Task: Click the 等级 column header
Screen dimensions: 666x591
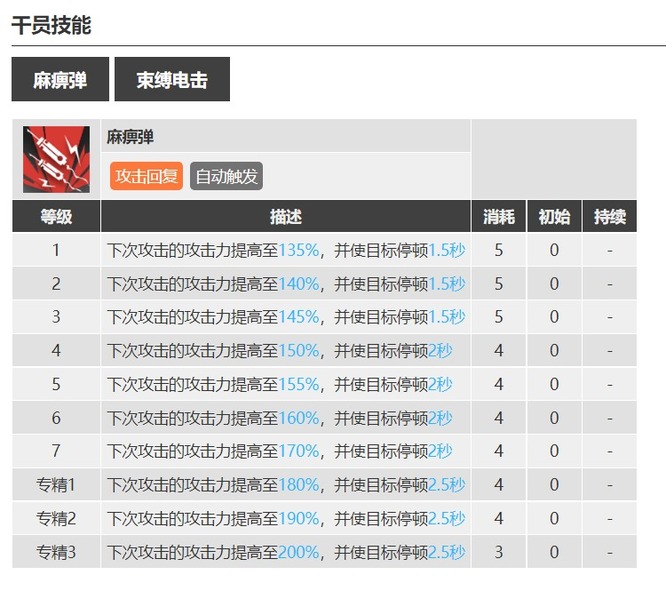Action: coord(56,216)
